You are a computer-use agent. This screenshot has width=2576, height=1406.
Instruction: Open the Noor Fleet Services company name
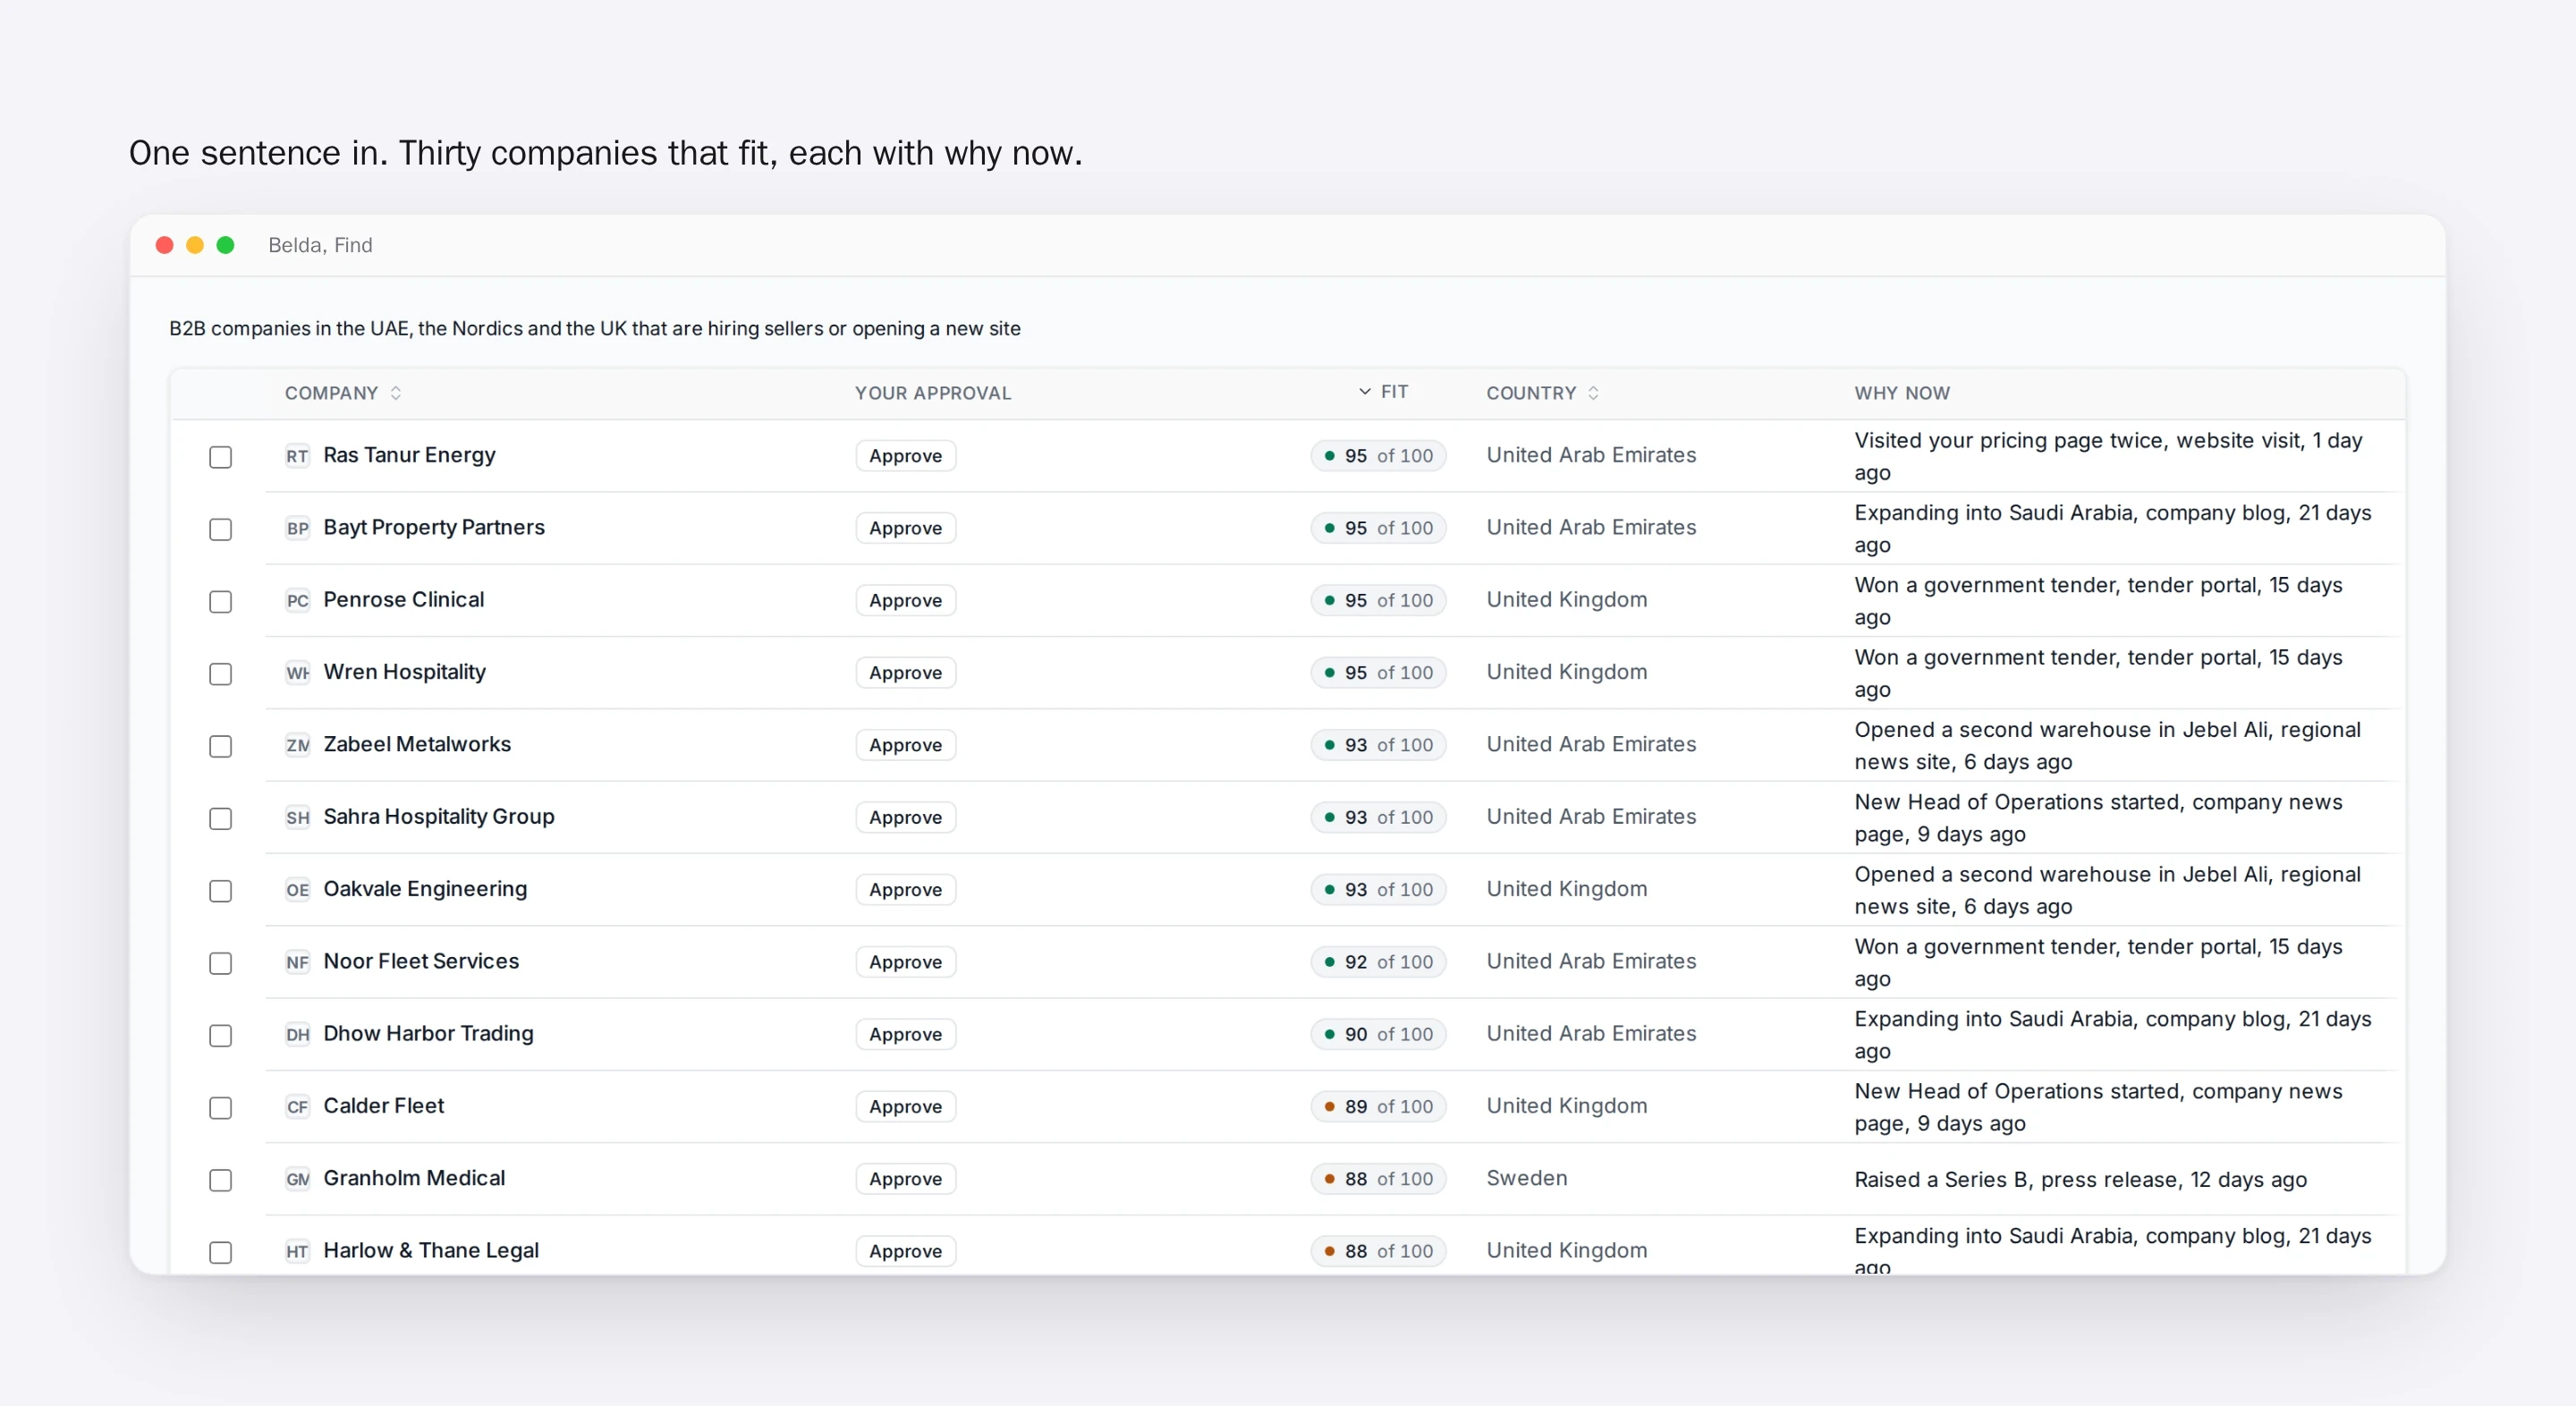click(421, 961)
